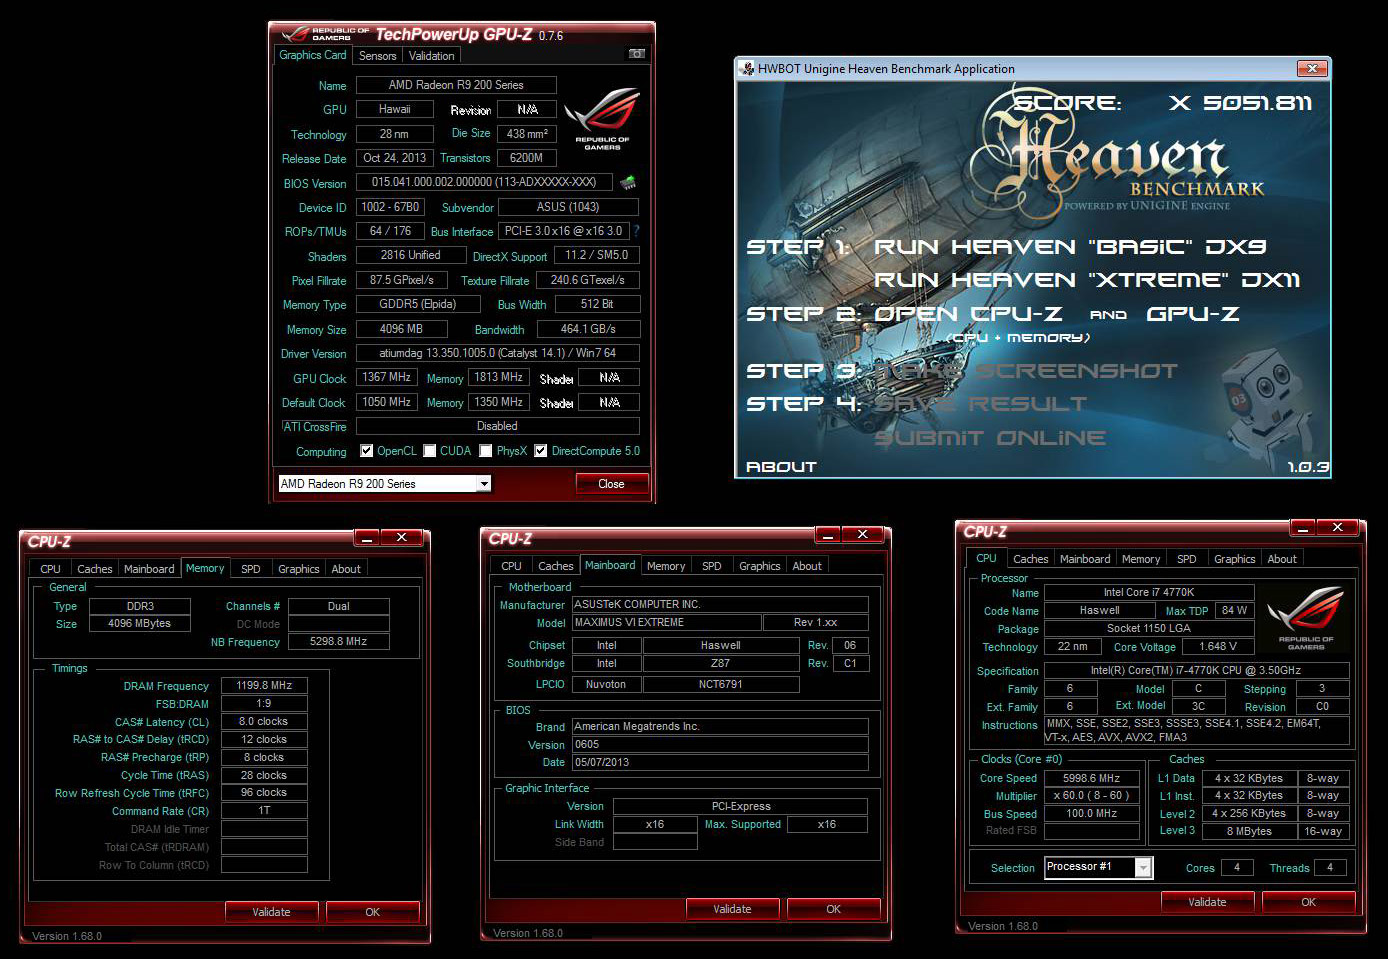
Task: Close the HWBOT Unigine Heaven window
Action: 1311,68
